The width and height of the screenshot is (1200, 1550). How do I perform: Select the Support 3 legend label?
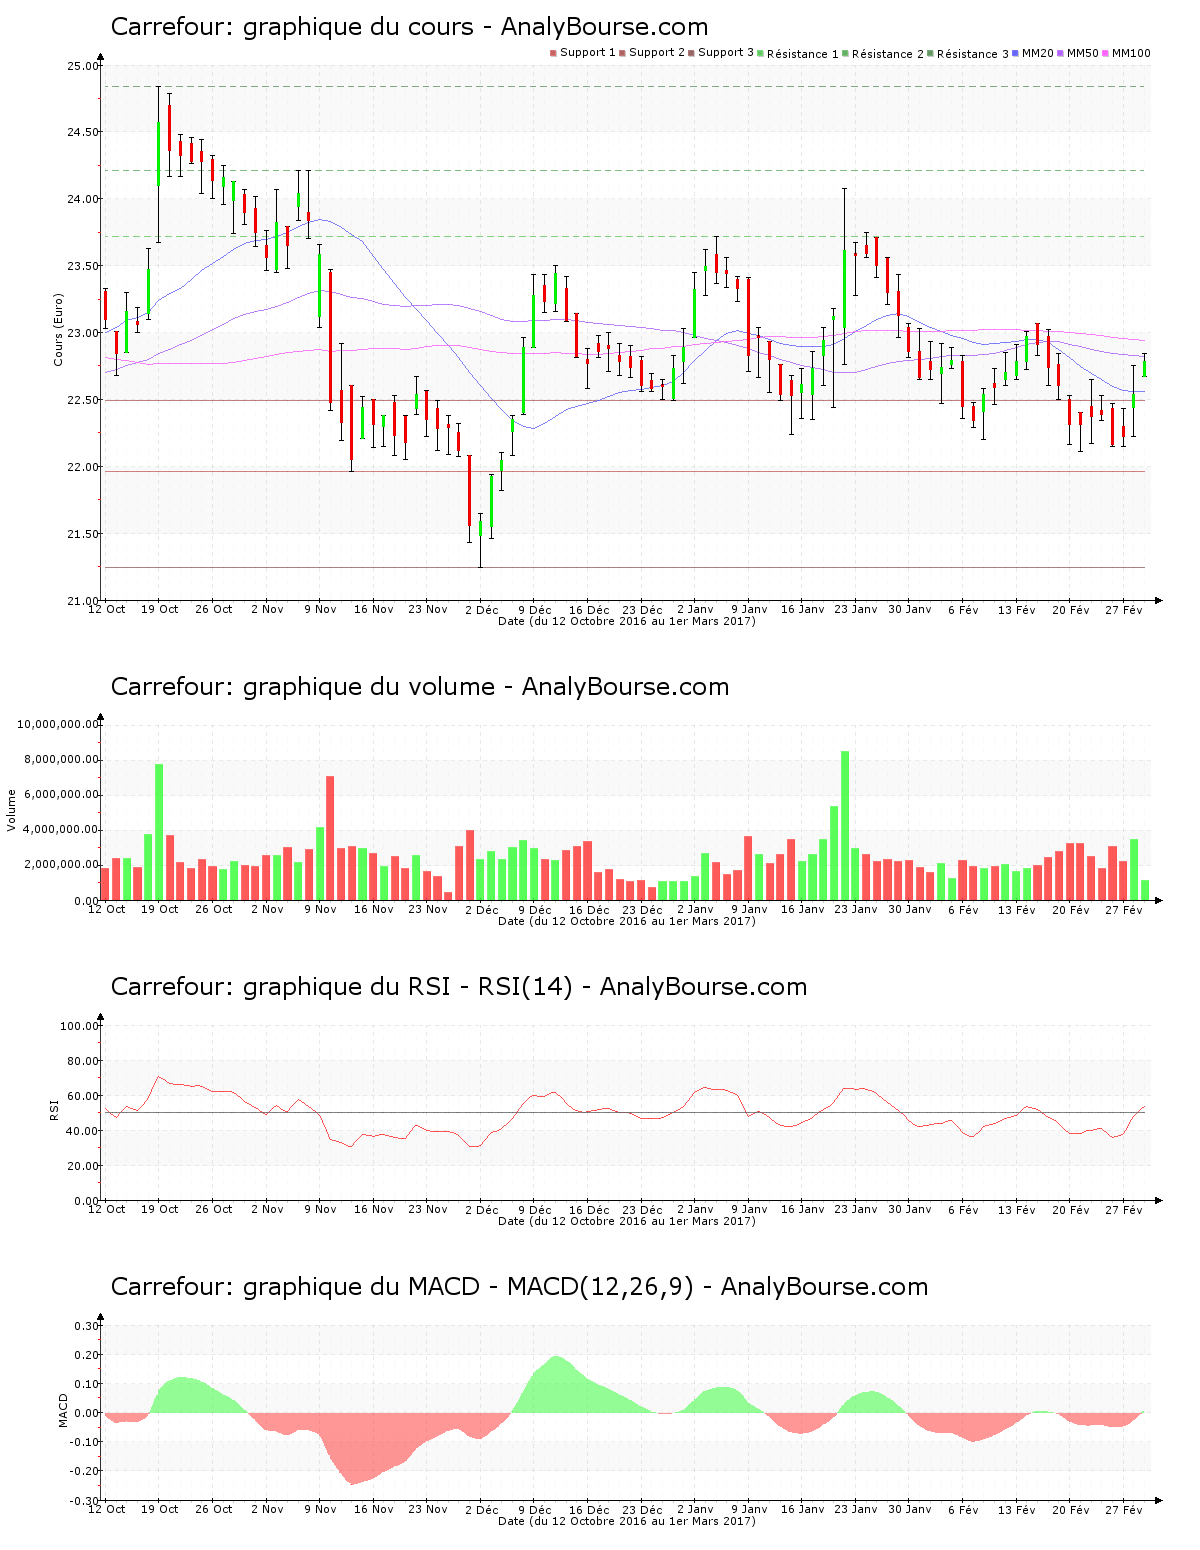coord(726,53)
